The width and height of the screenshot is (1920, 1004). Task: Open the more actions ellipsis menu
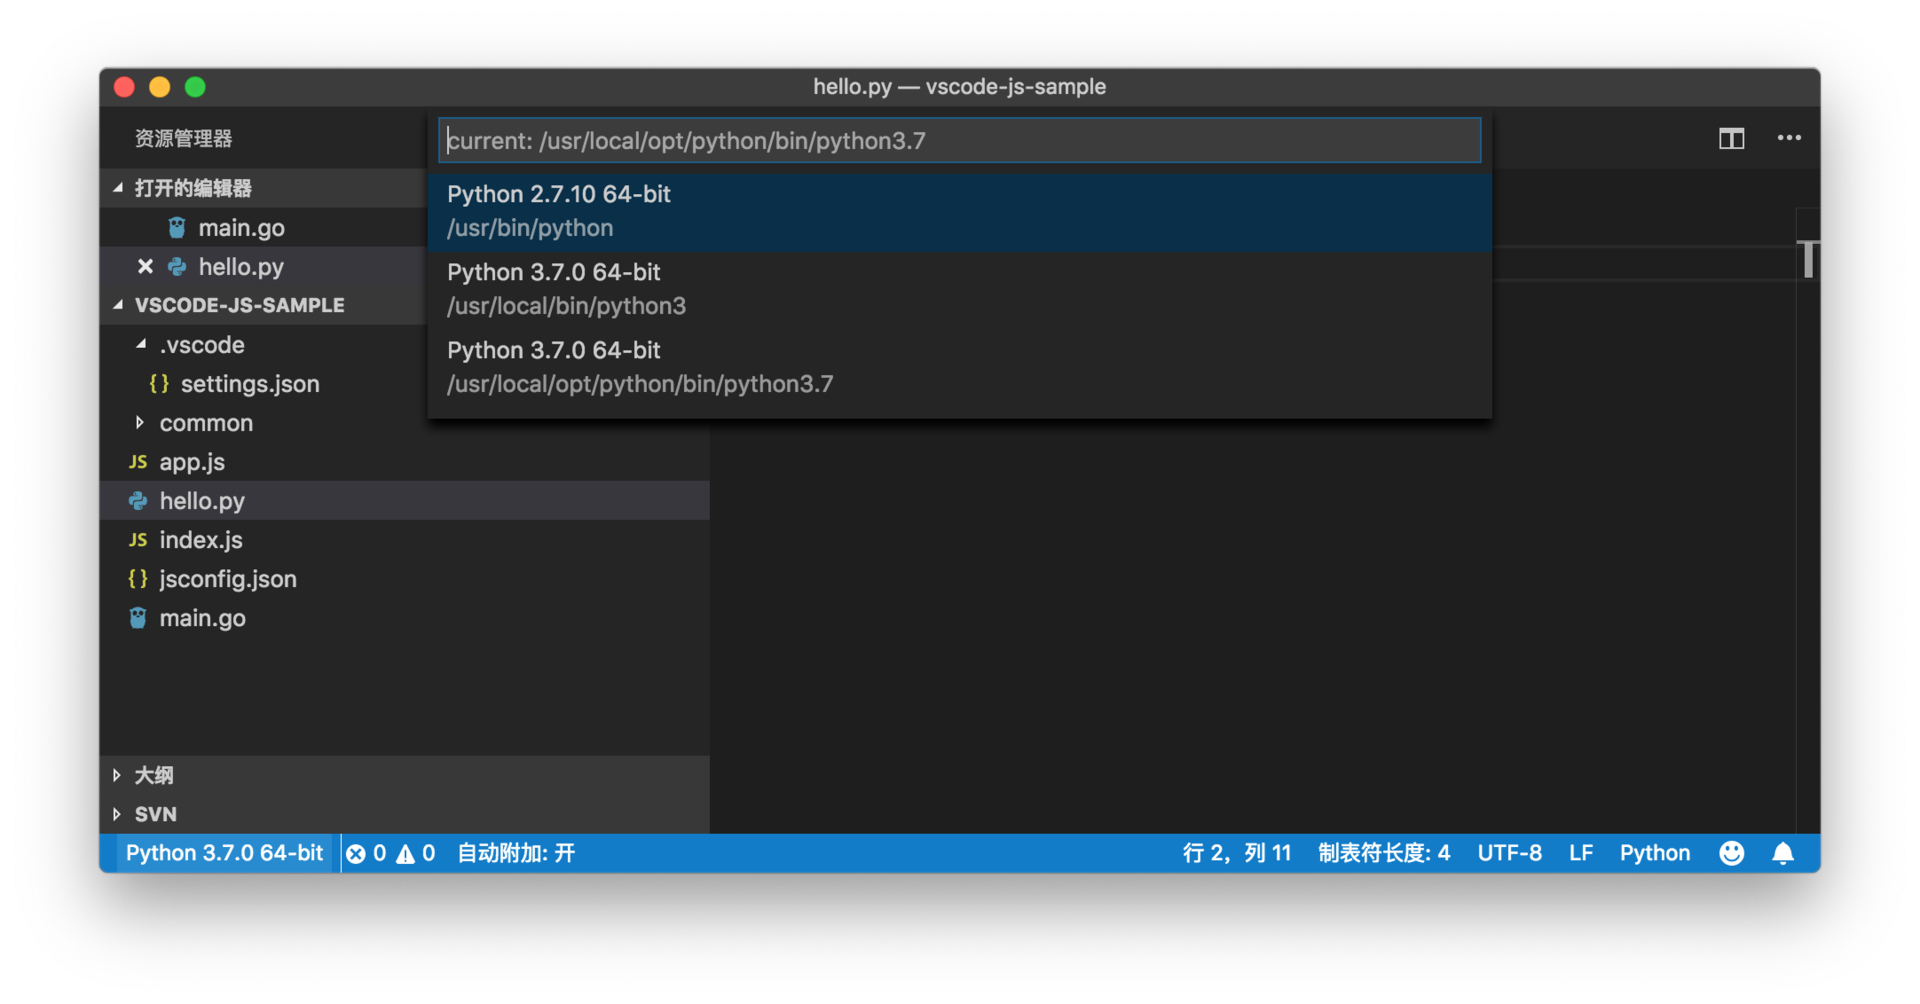(1789, 138)
